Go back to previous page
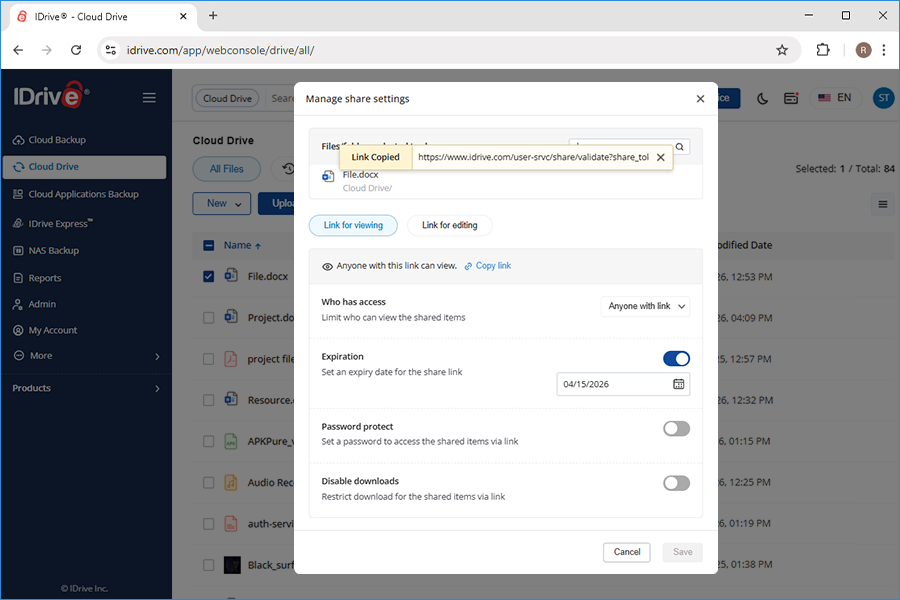Image resolution: width=900 pixels, height=600 pixels. pos(18,51)
